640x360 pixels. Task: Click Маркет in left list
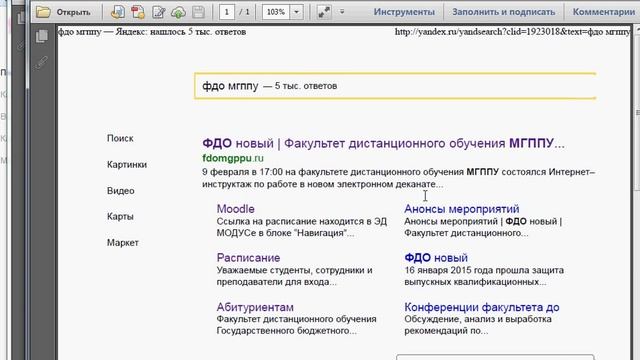coord(123,242)
